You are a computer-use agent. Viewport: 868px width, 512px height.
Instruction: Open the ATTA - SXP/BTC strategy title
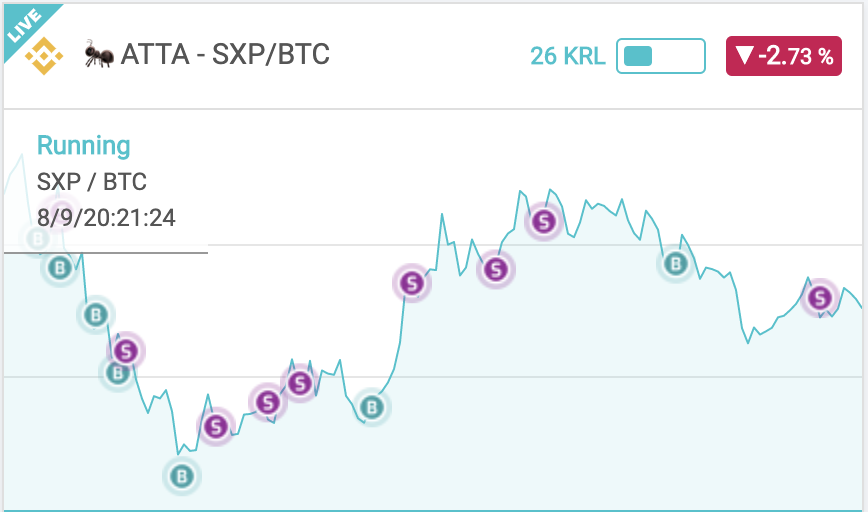[x=225, y=54]
